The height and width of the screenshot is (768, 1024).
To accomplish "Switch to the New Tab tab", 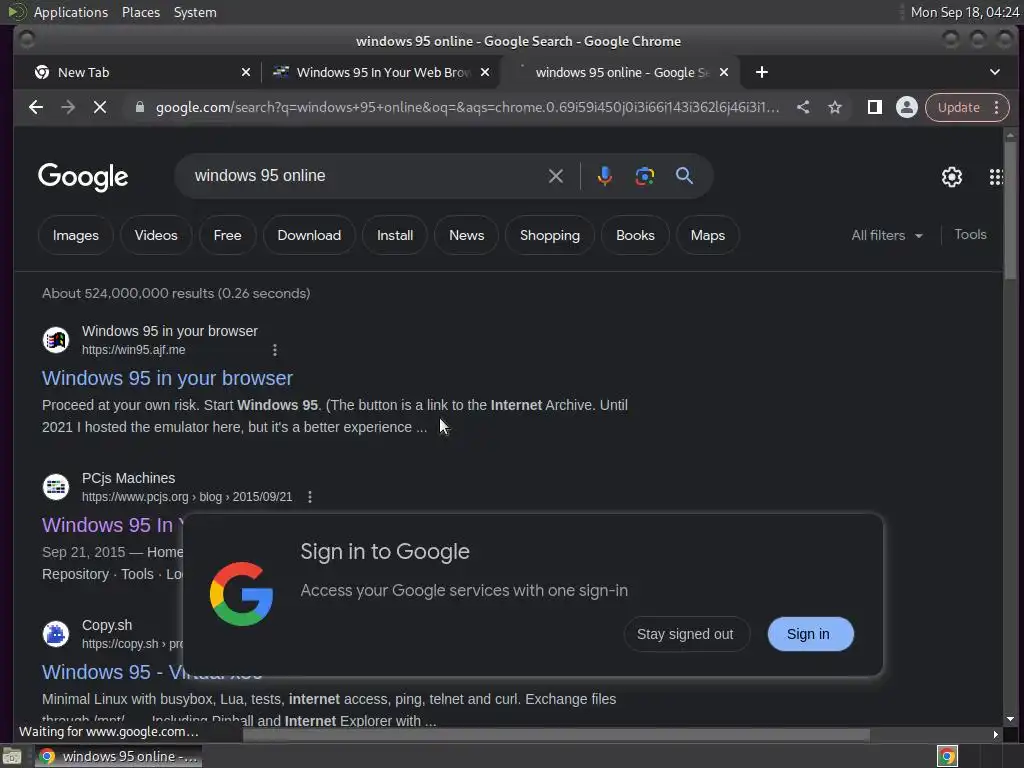I will tap(137, 72).
